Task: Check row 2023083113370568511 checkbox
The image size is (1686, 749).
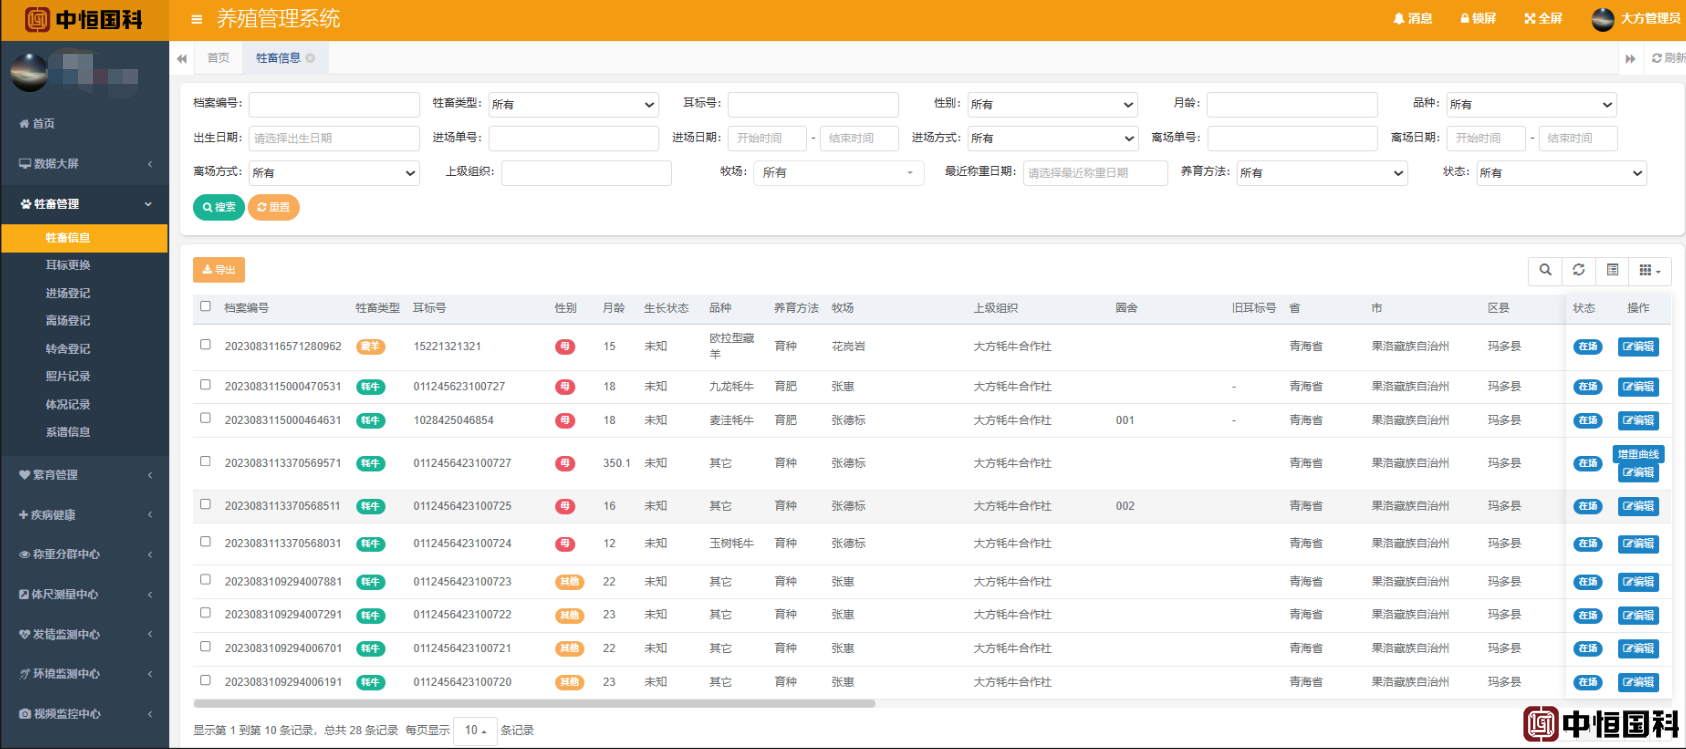Action: click(206, 505)
